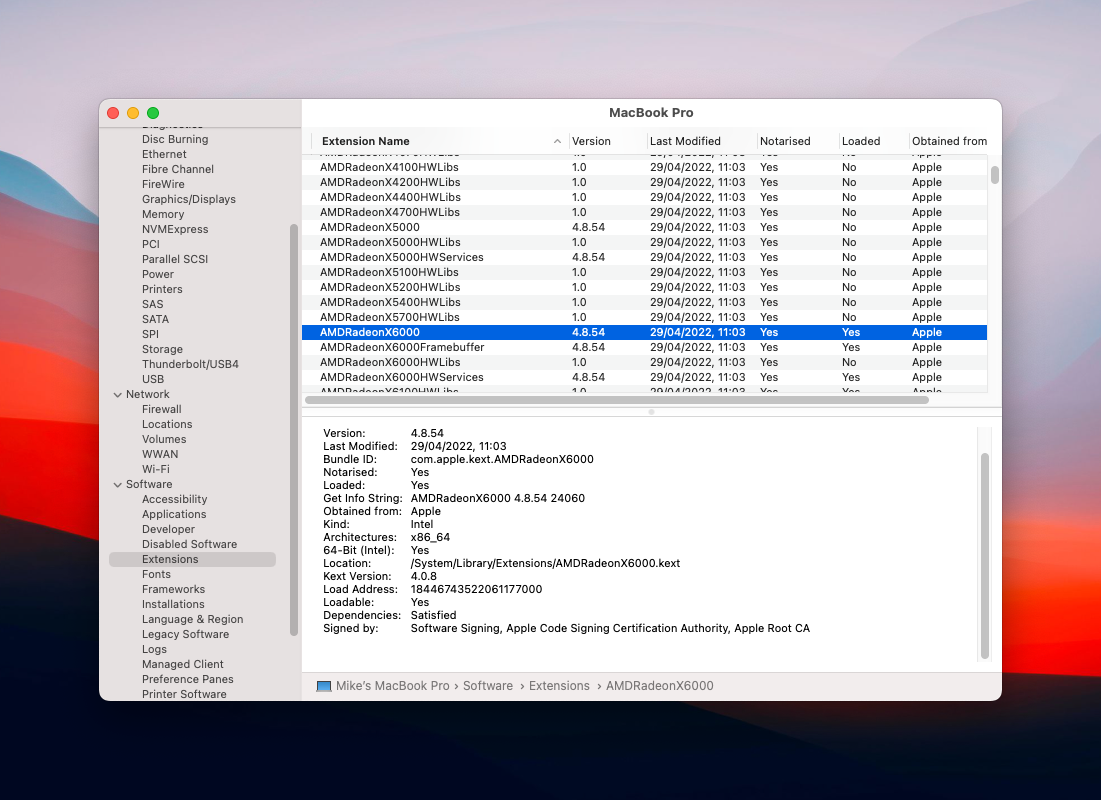The image size is (1101, 800).
Task: Select Extensions in the sidebar
Action: pyautogui.click(x=192, y=559)
